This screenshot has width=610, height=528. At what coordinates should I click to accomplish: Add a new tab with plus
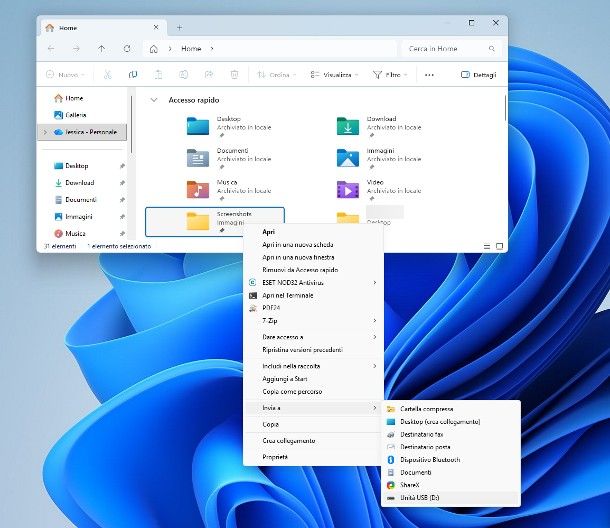click(179, 28)
